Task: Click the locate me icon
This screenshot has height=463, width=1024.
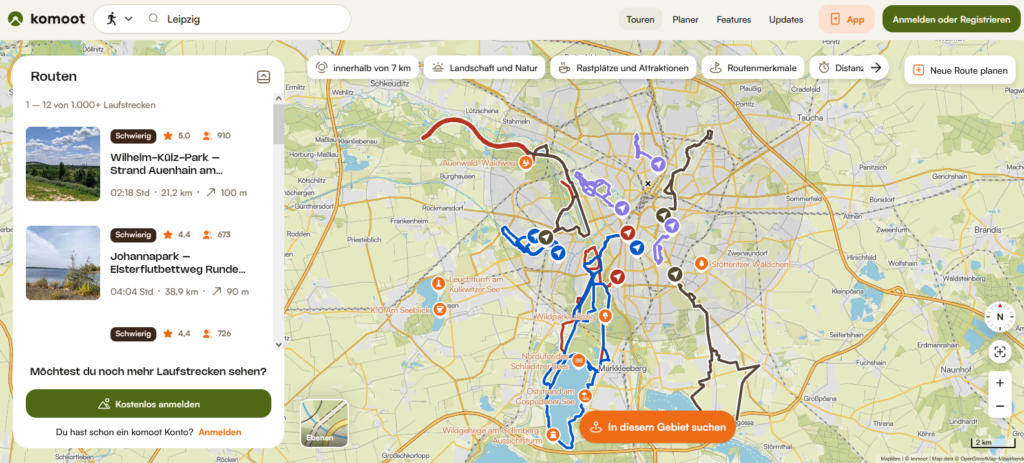Action: 999,351
